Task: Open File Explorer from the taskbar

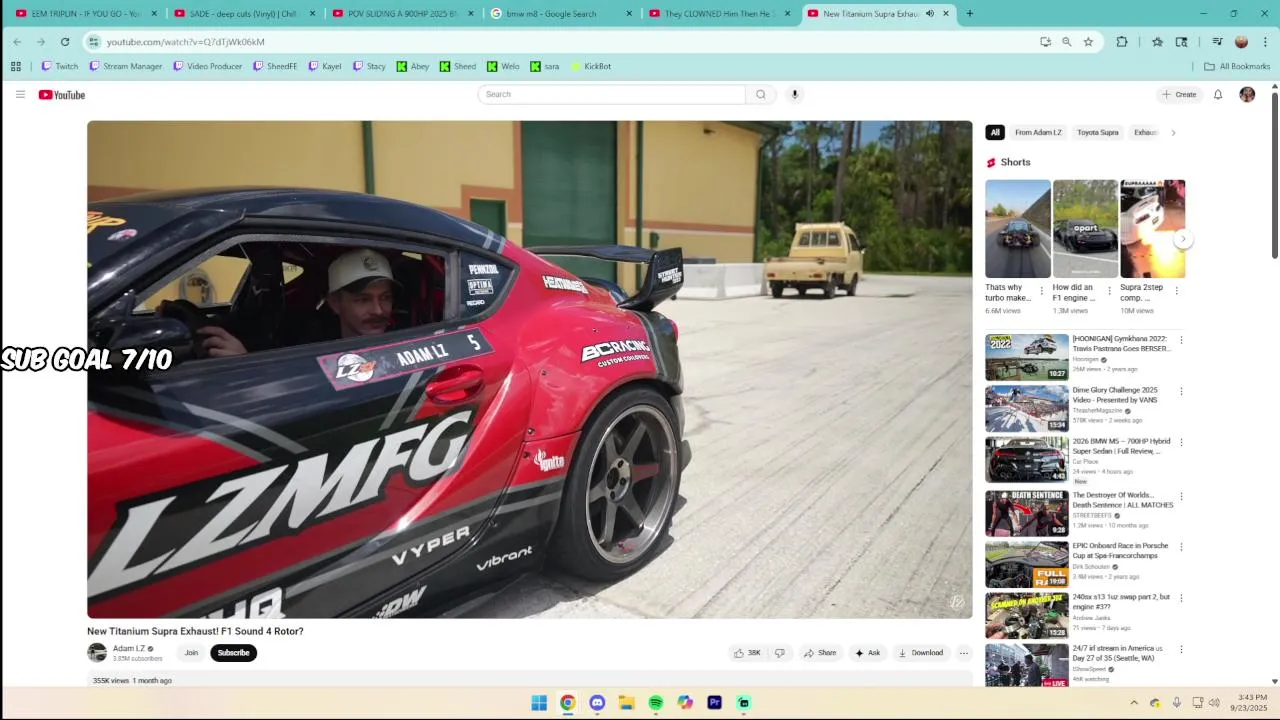Action: pyautogui.click(x=626, y=703)
